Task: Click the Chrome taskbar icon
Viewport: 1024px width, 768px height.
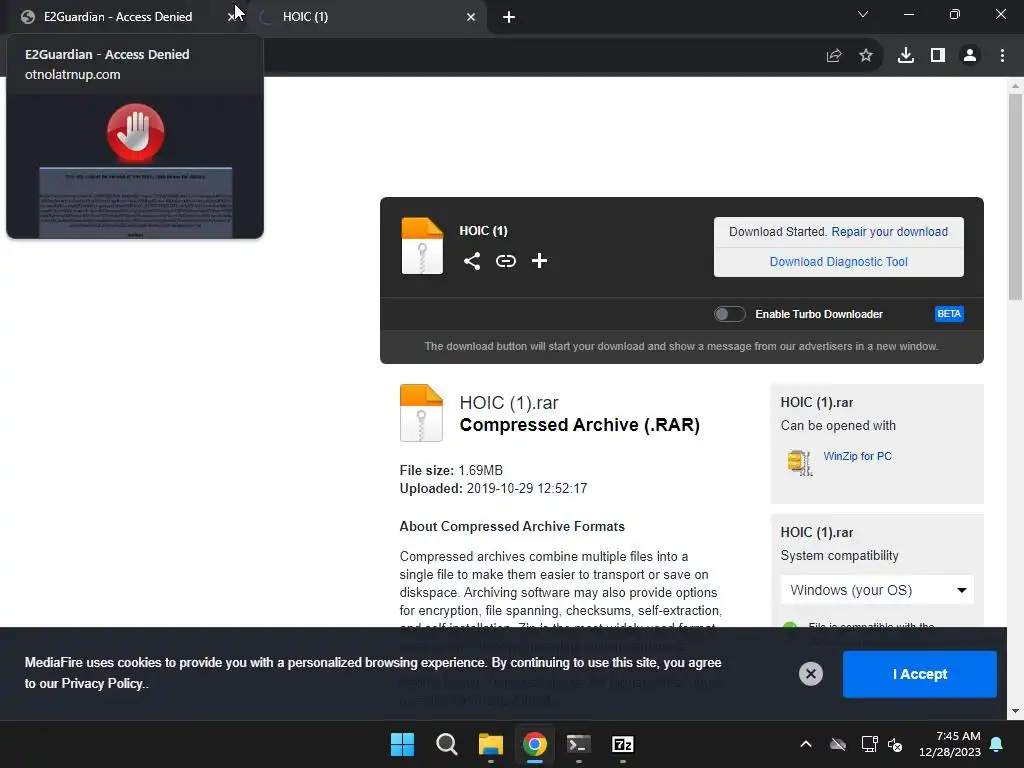Action: pyautogui.click(x=535, y=744)
